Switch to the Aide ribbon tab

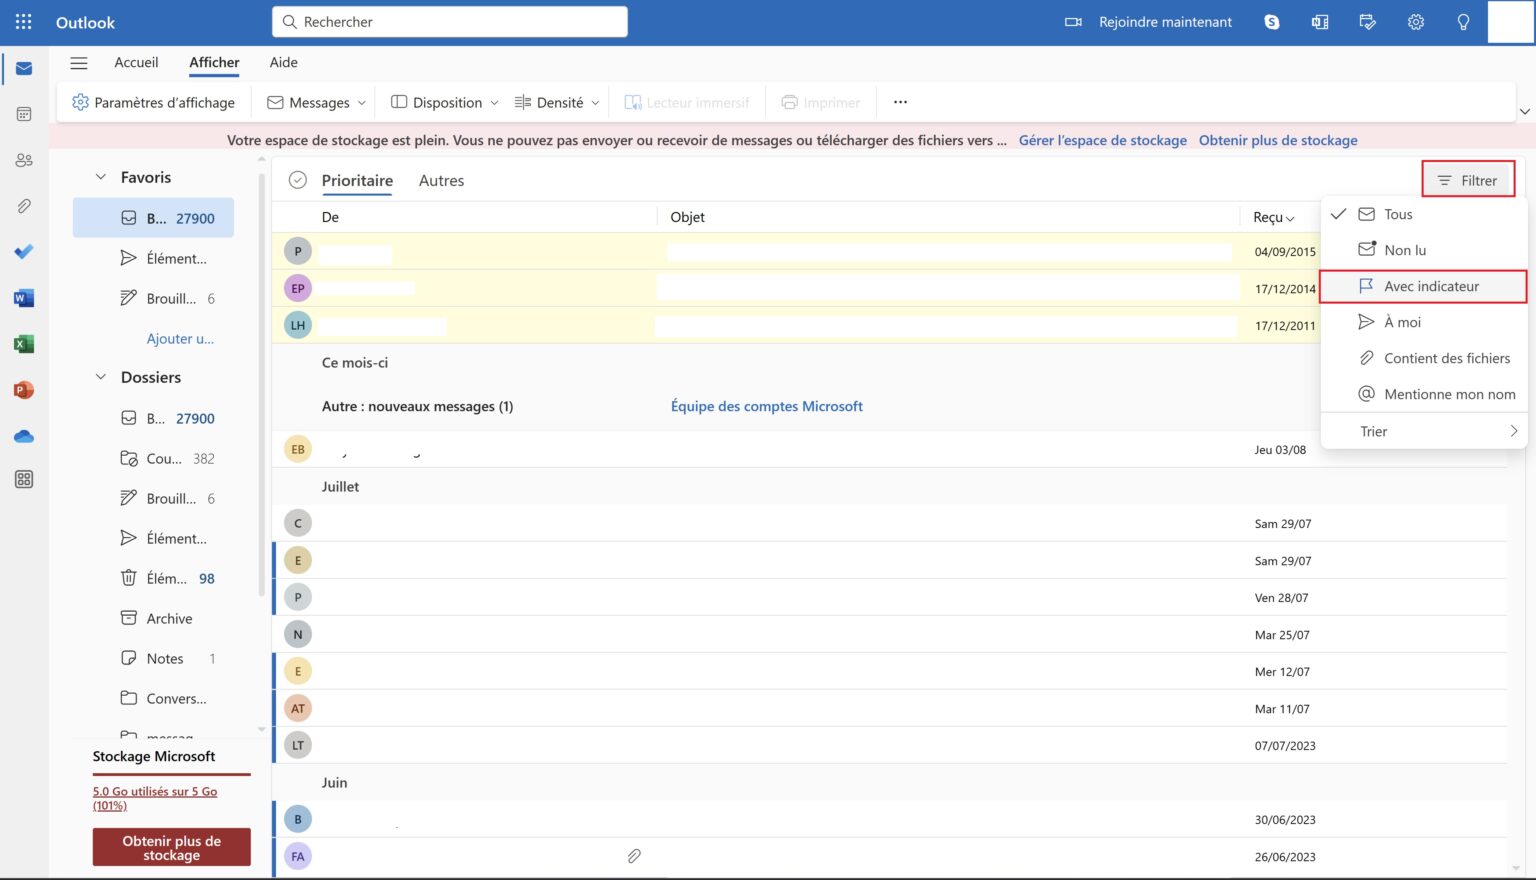[283, 62]
